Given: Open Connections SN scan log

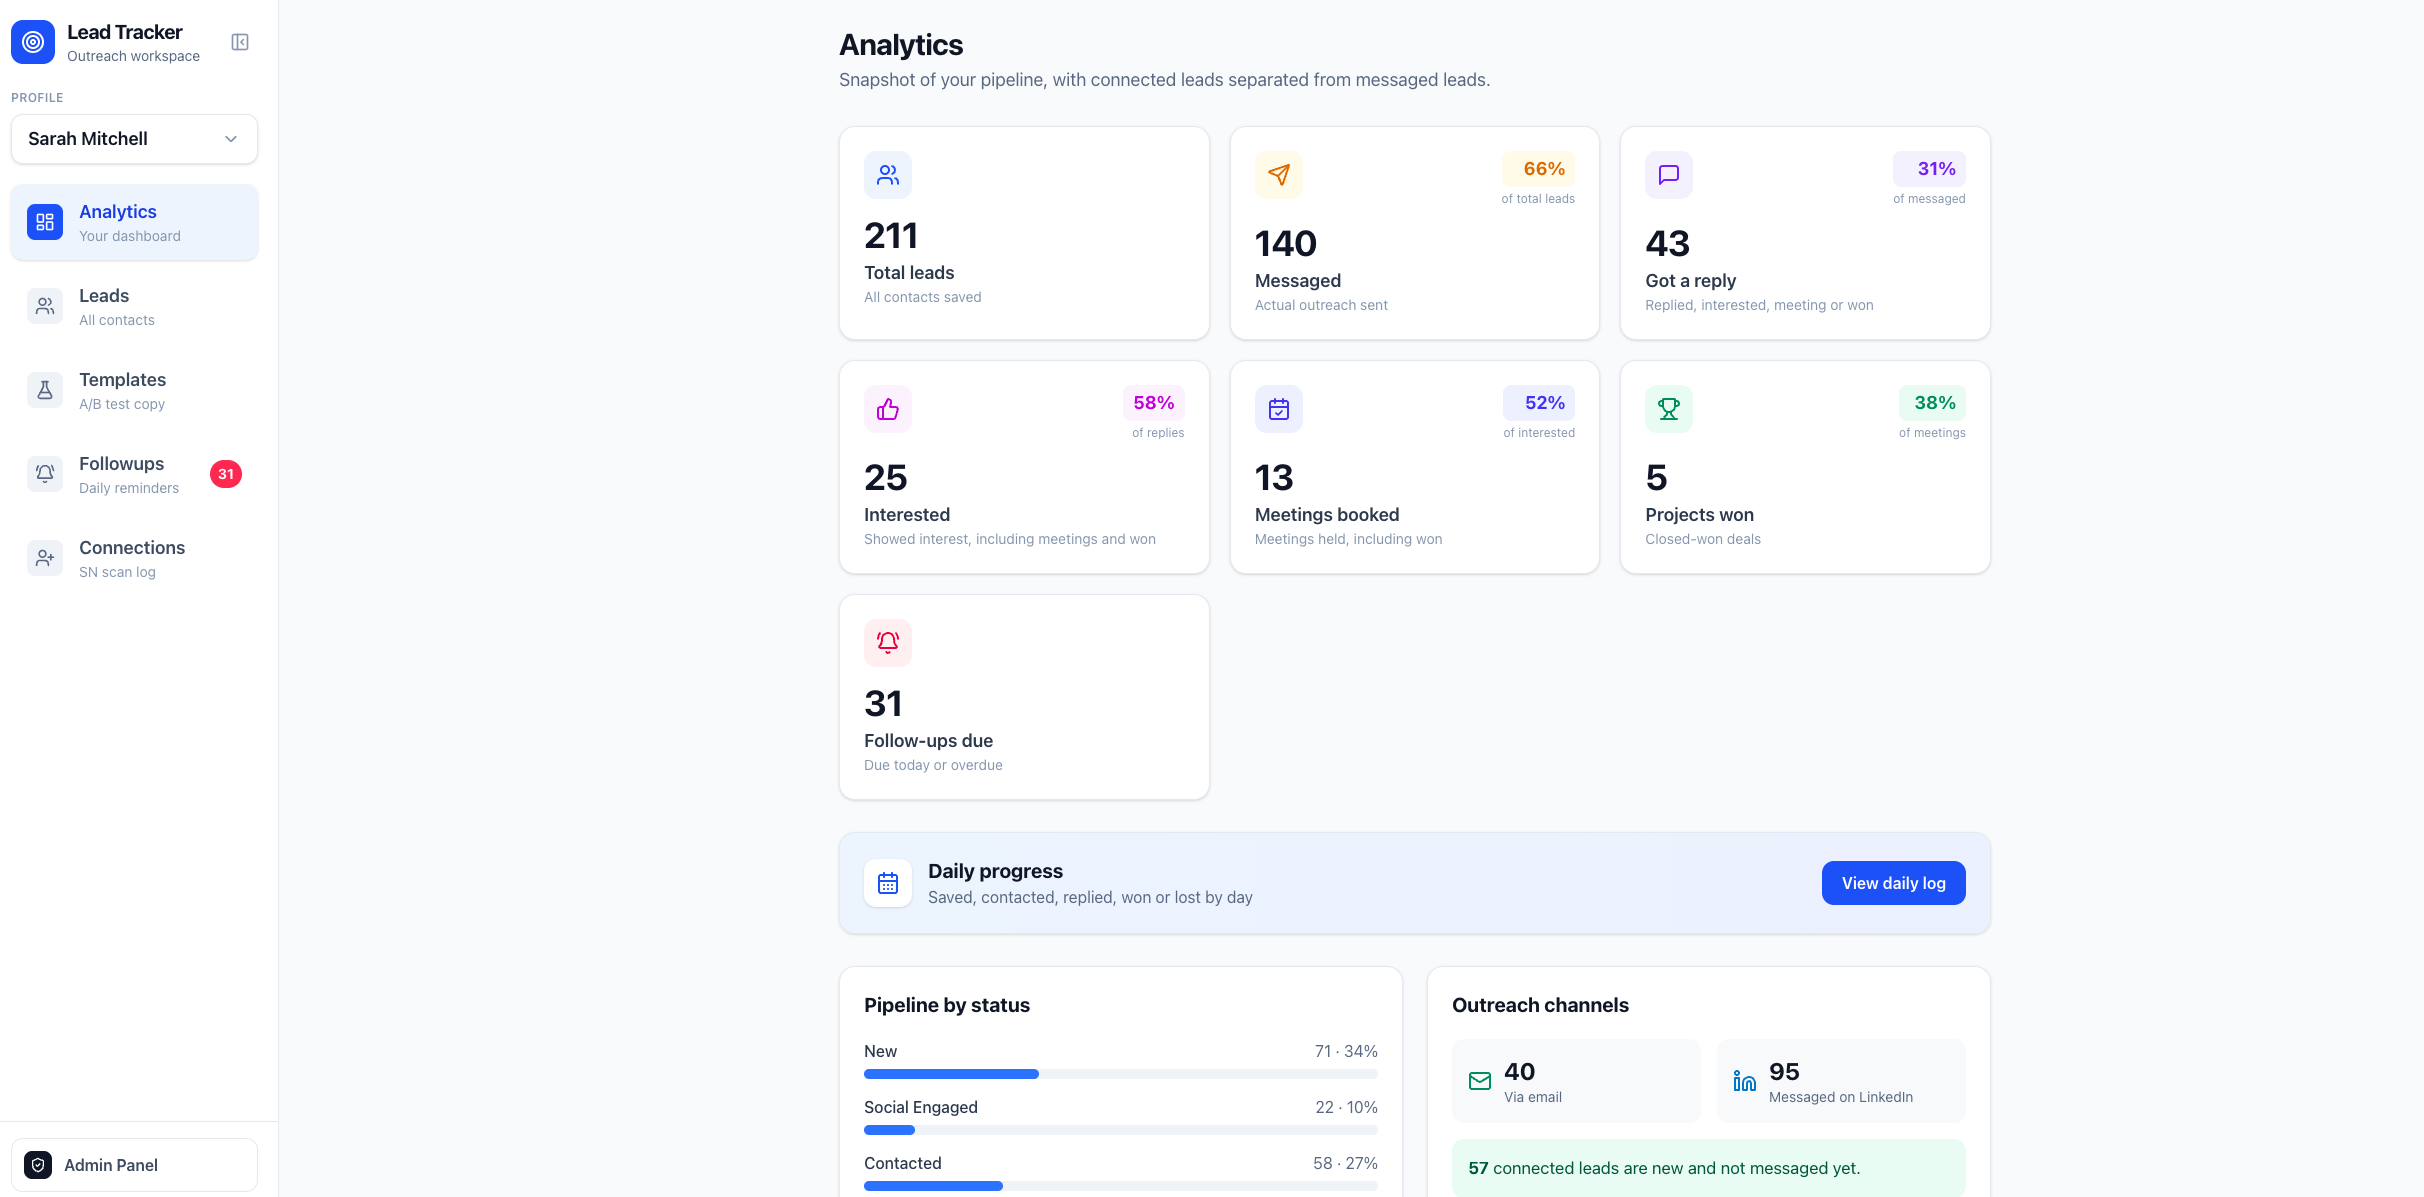Looking at the screenshot, I should (134, 559).
